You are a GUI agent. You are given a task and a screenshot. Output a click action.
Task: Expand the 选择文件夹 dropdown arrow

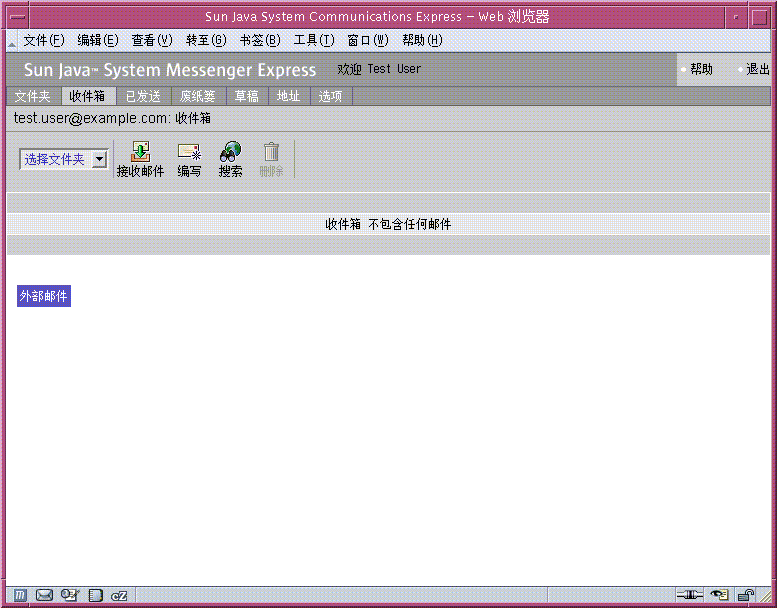(99, 160)
